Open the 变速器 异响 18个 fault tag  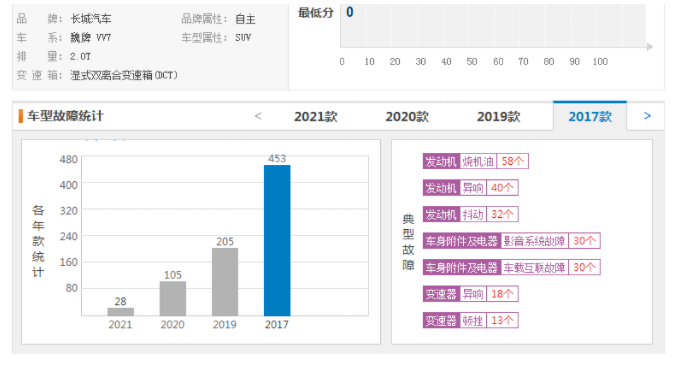470,294
